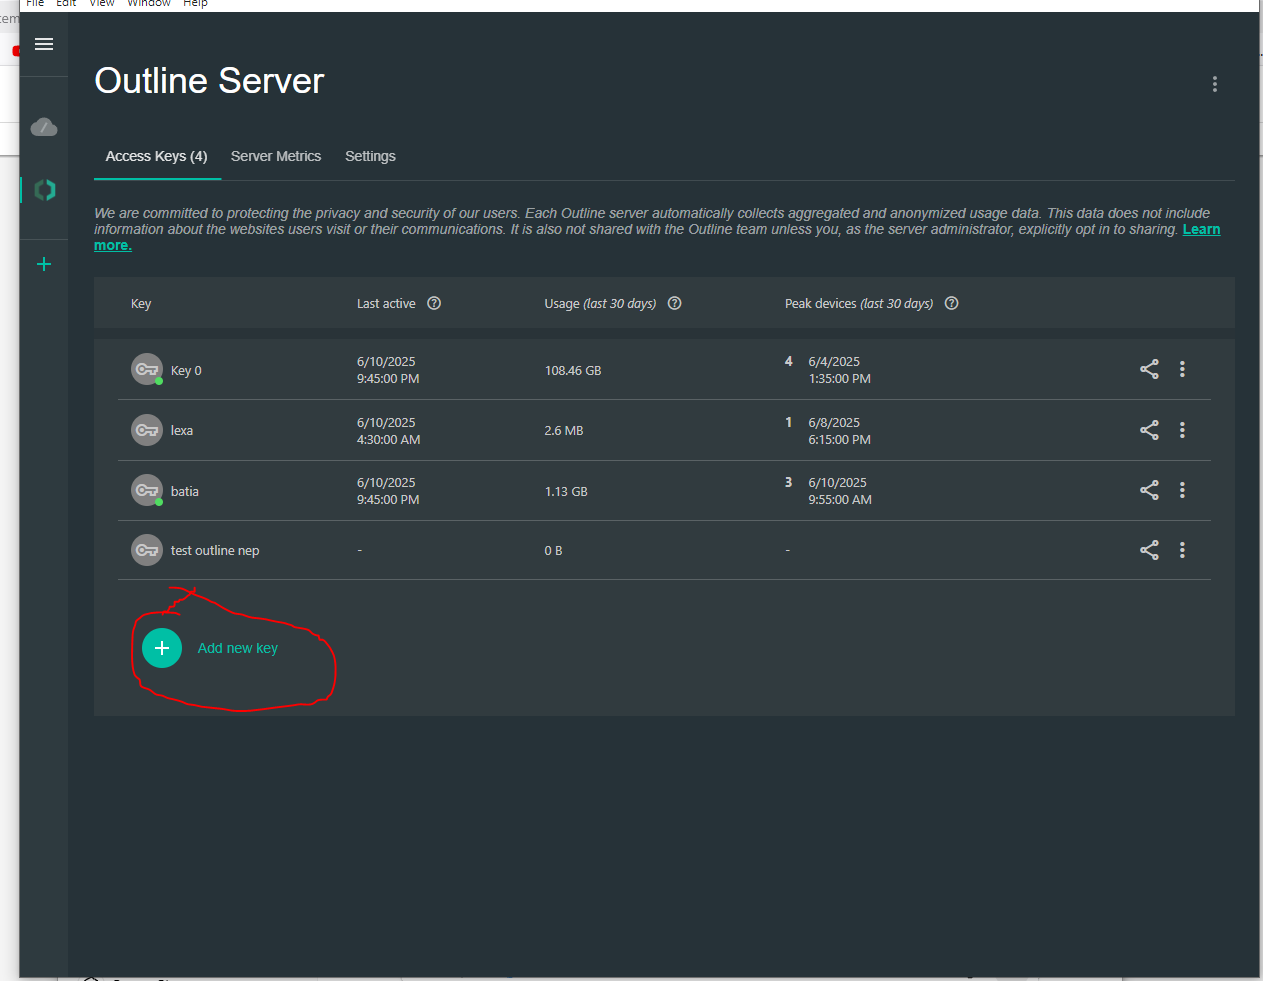Select the active Outline server sidebar icon
Screen dimensions: 1263x981
click(x=44, y=190)
